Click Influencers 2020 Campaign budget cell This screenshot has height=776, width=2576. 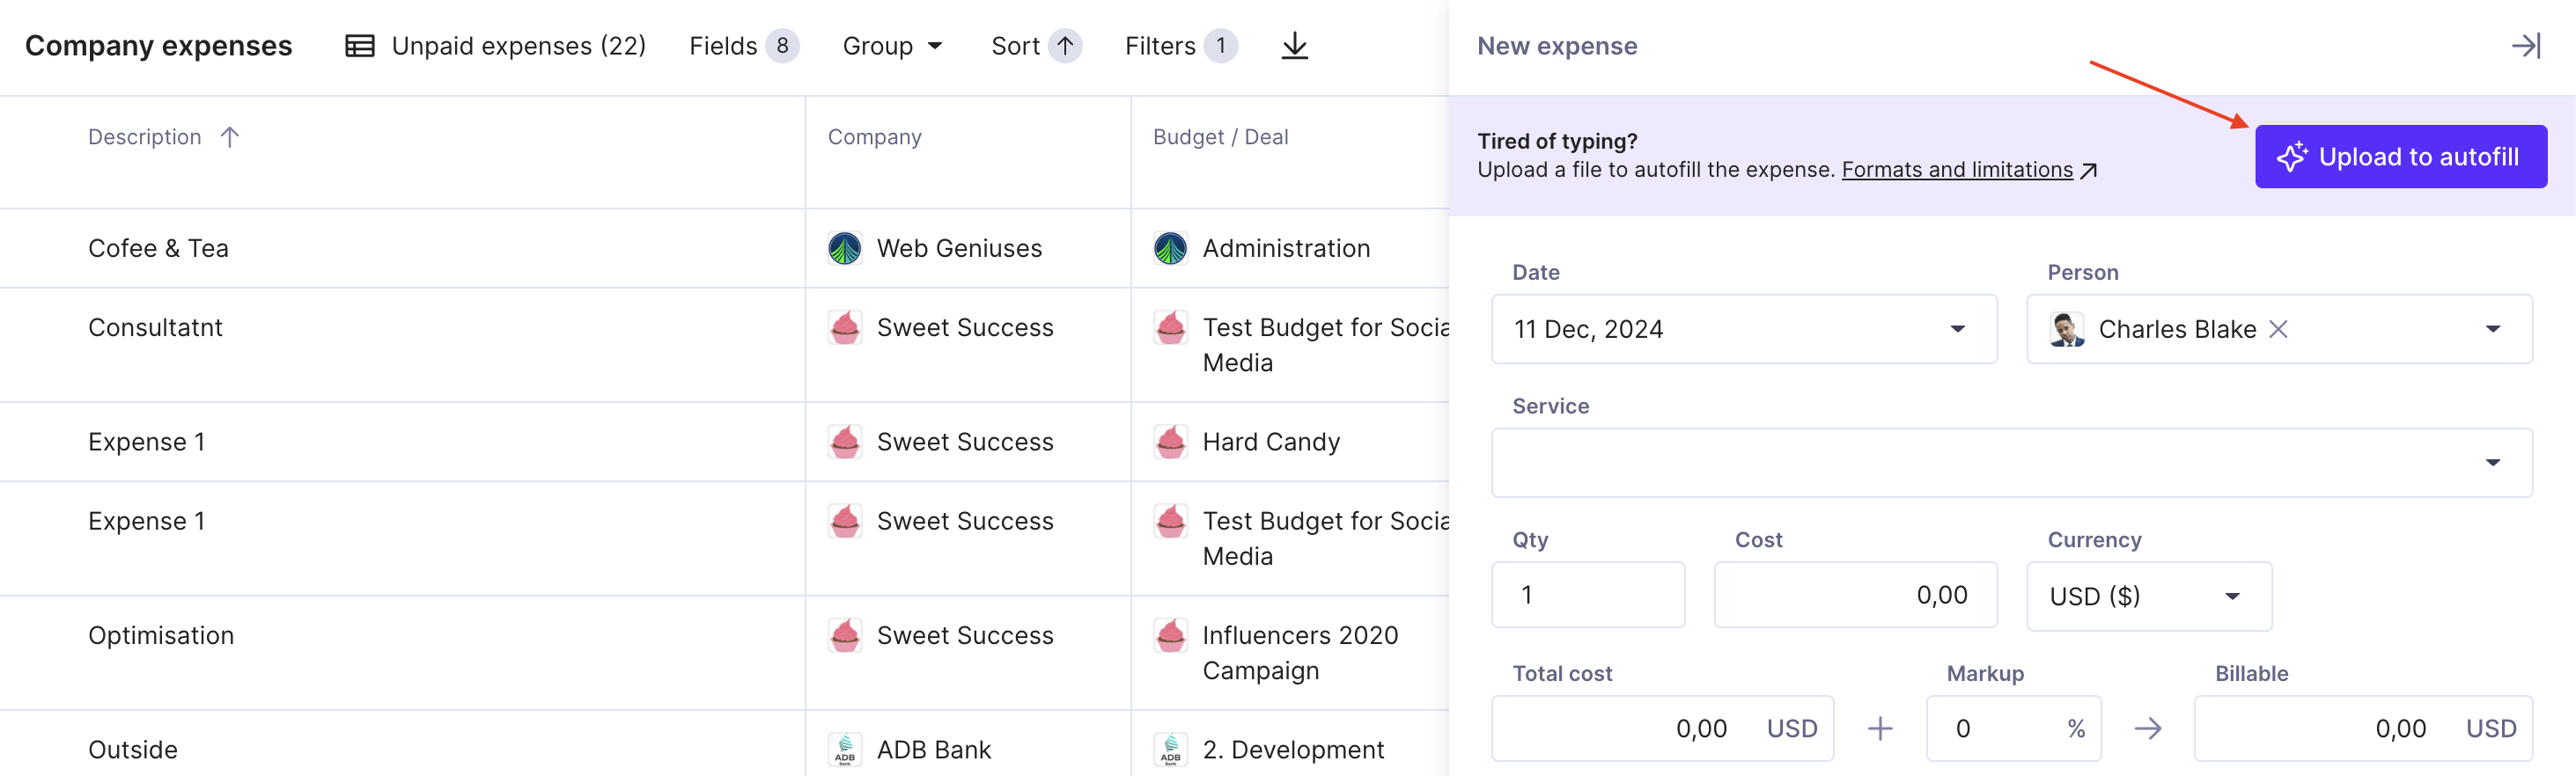tap(1290, 653)
